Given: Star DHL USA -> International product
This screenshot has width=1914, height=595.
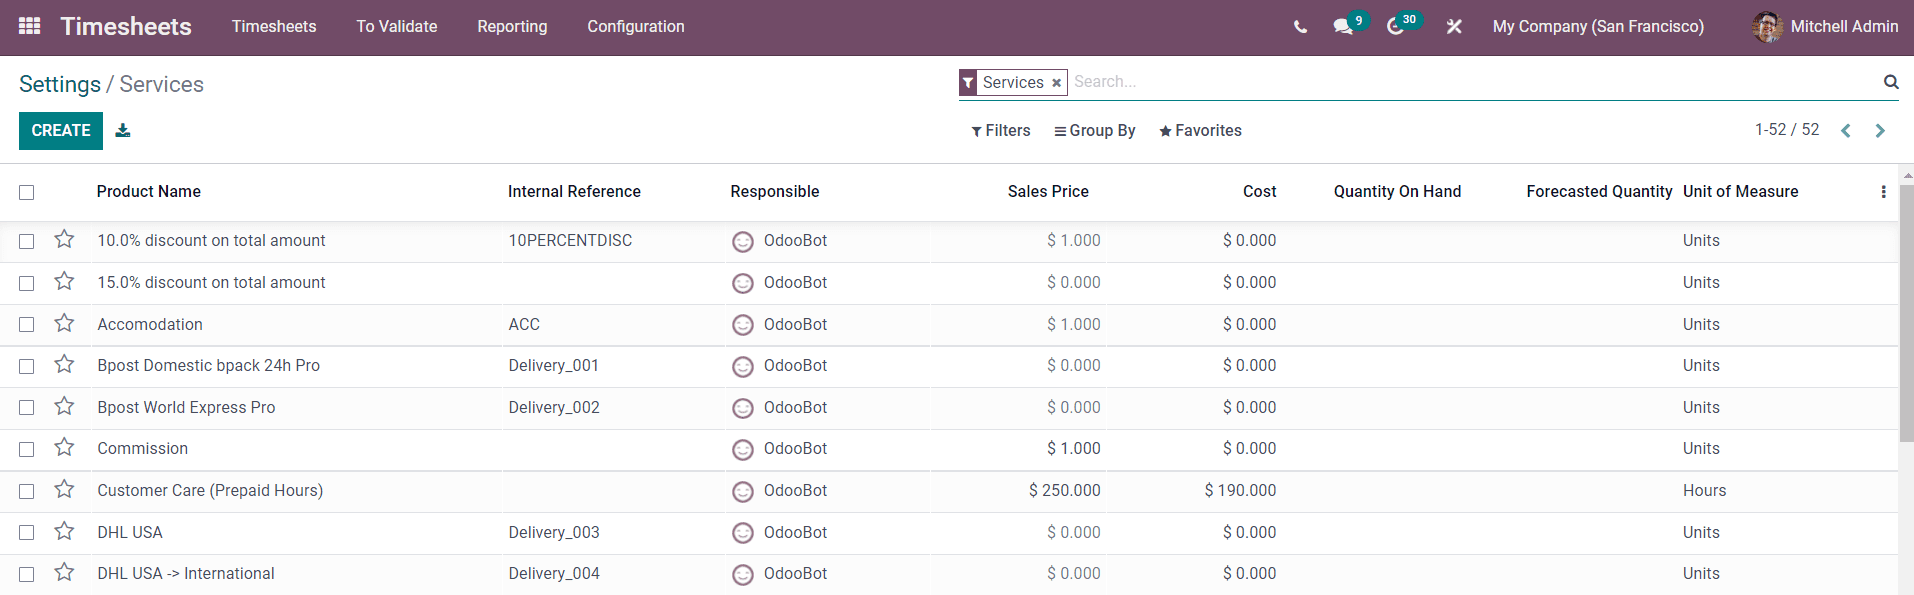Looking at the screenshot, I should 64,572.
